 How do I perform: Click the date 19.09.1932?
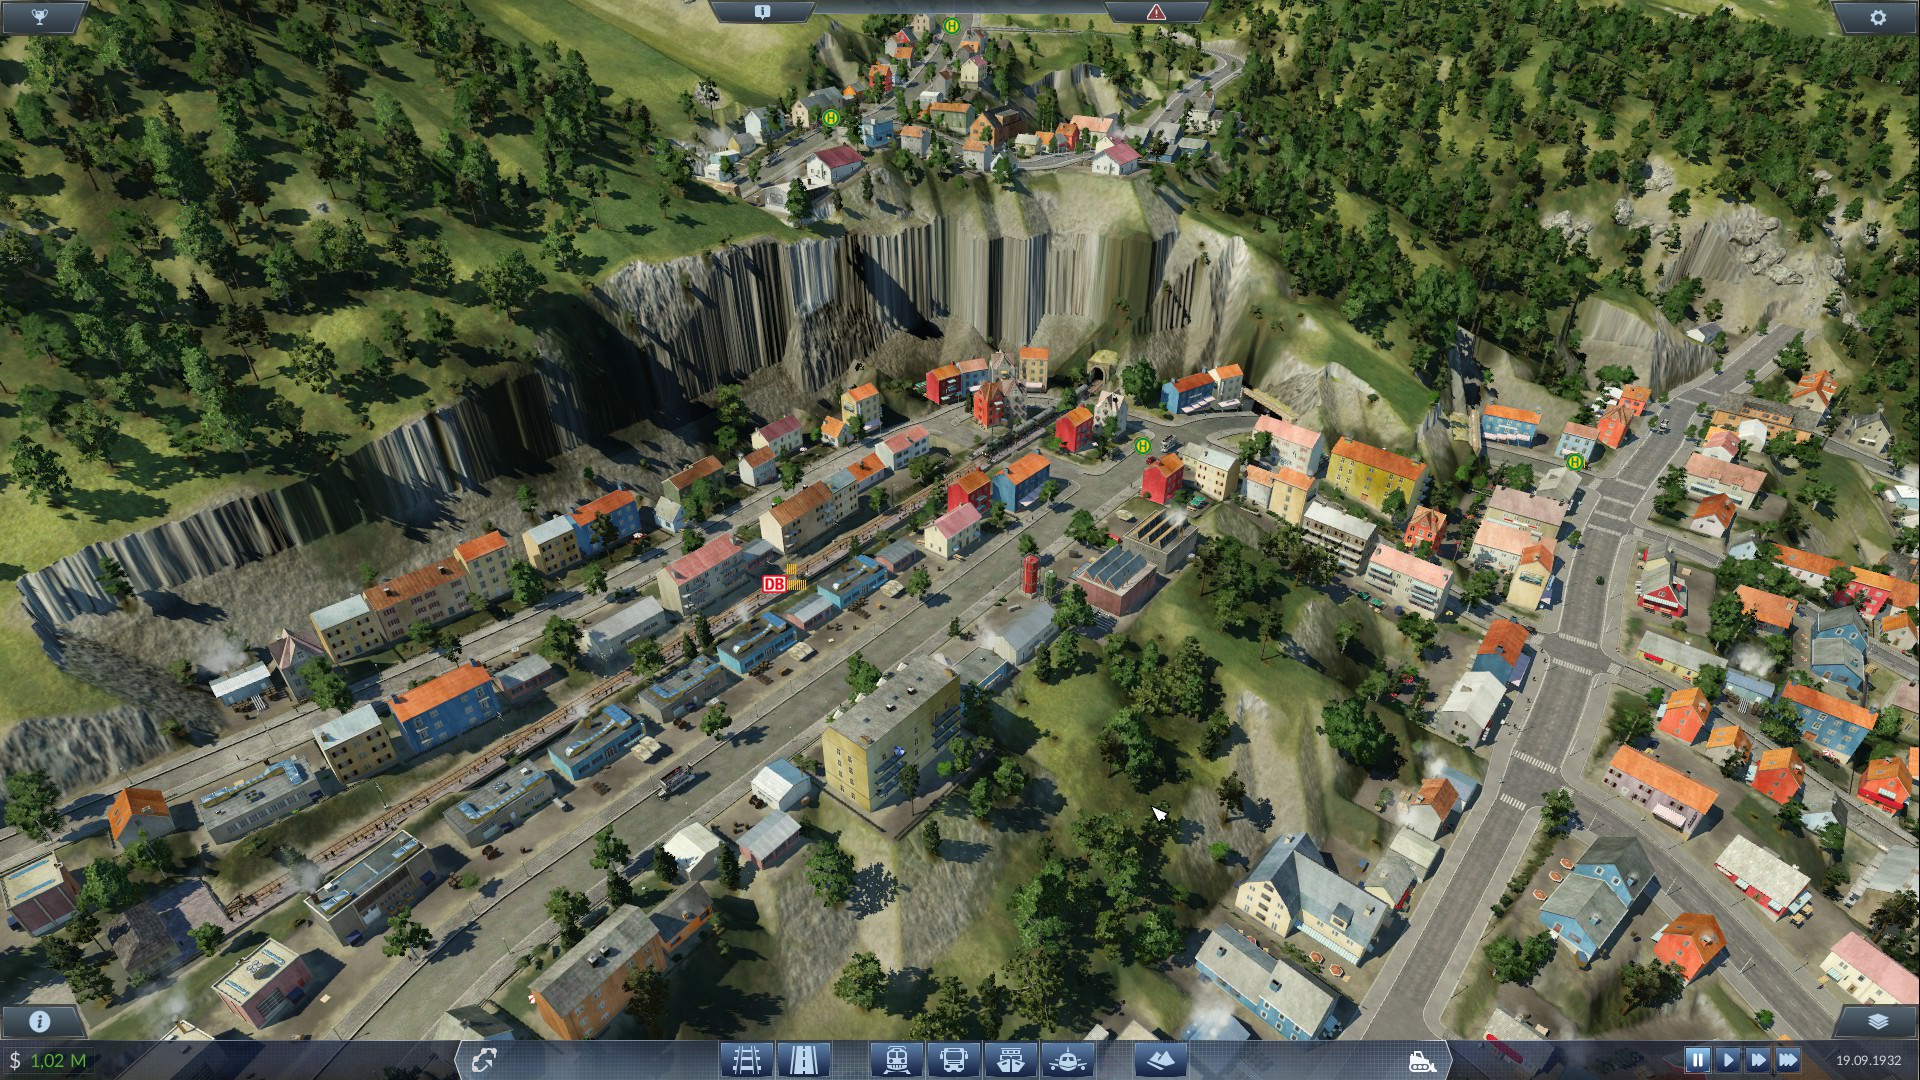click(x=1868, y=1060)
